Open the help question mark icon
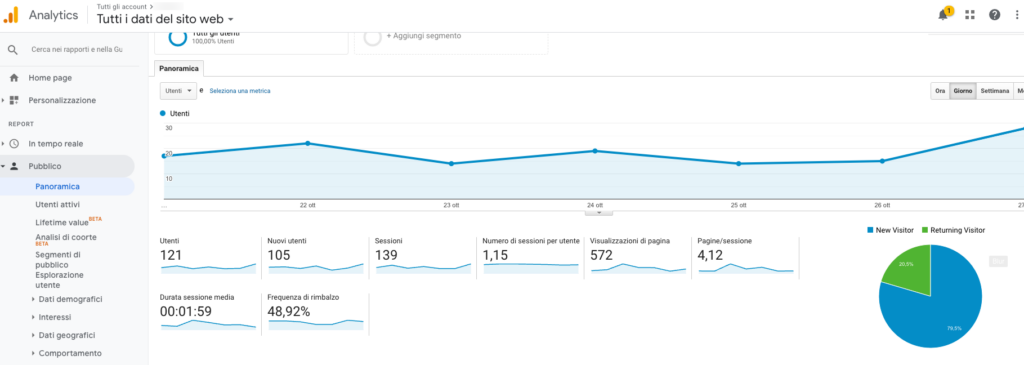The width and height of the screenshot is (1024, 365). (x=994, y=15)
